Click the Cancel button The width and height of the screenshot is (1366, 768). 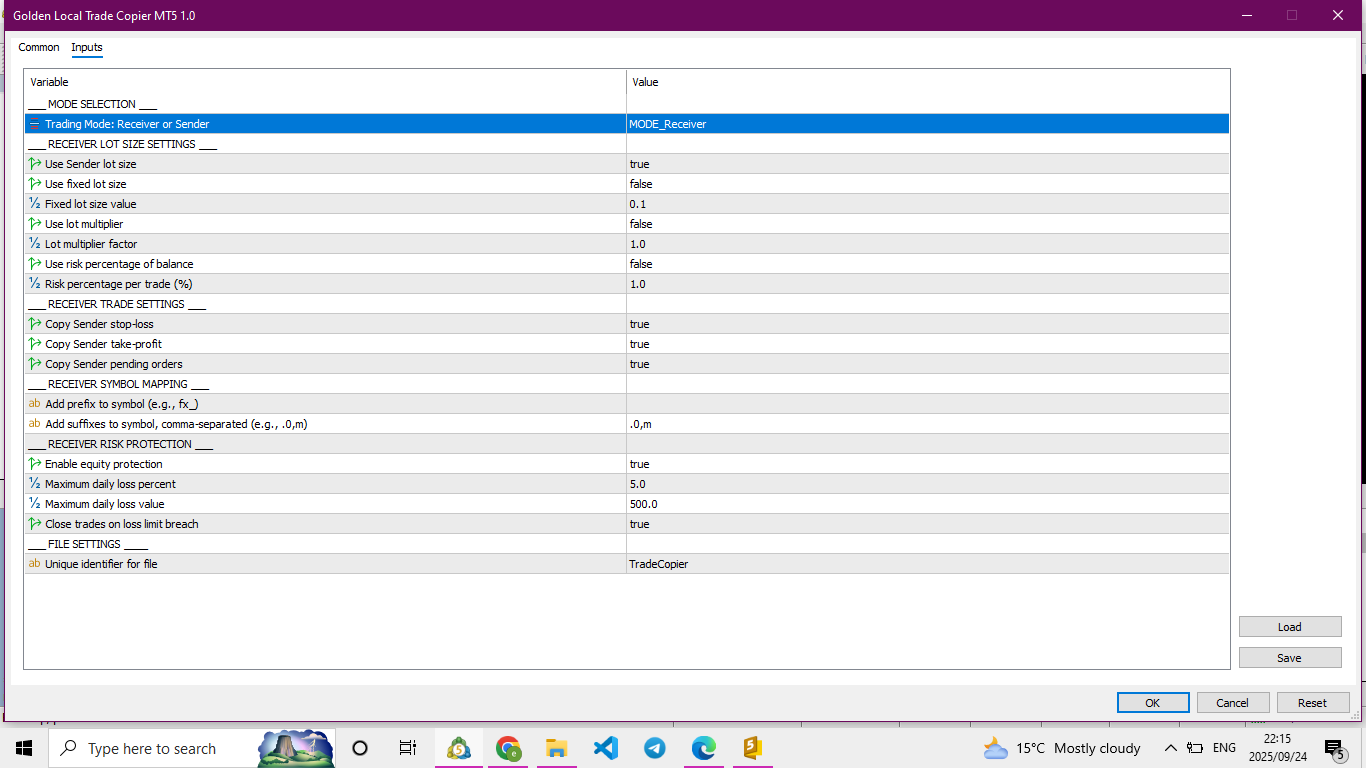tap(1233, 703)
